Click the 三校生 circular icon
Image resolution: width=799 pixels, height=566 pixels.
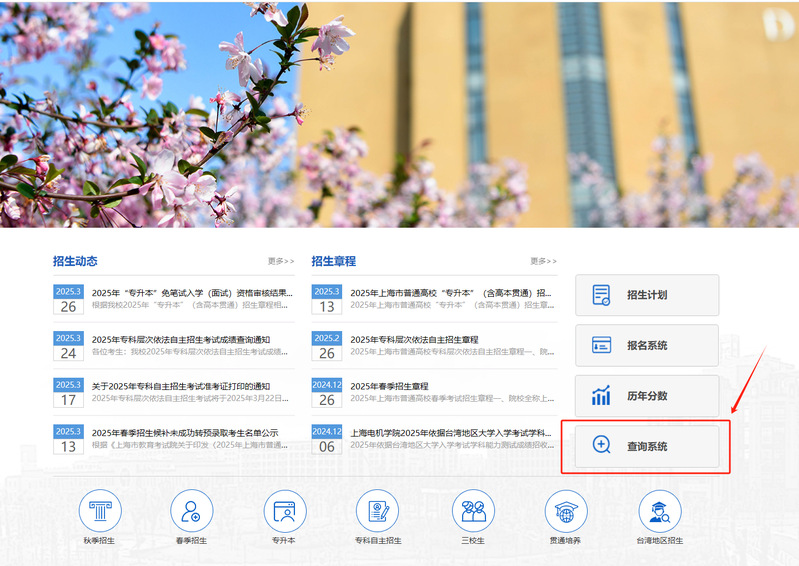click(x=473, y=511)
